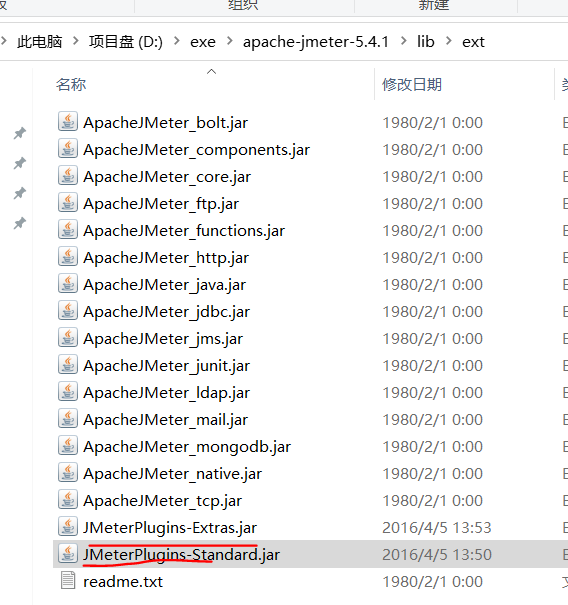
Task: Click date 2016/4/5 13:53 of JMeterPlugins-Extras.jar
Action: (x=437, y=527)
